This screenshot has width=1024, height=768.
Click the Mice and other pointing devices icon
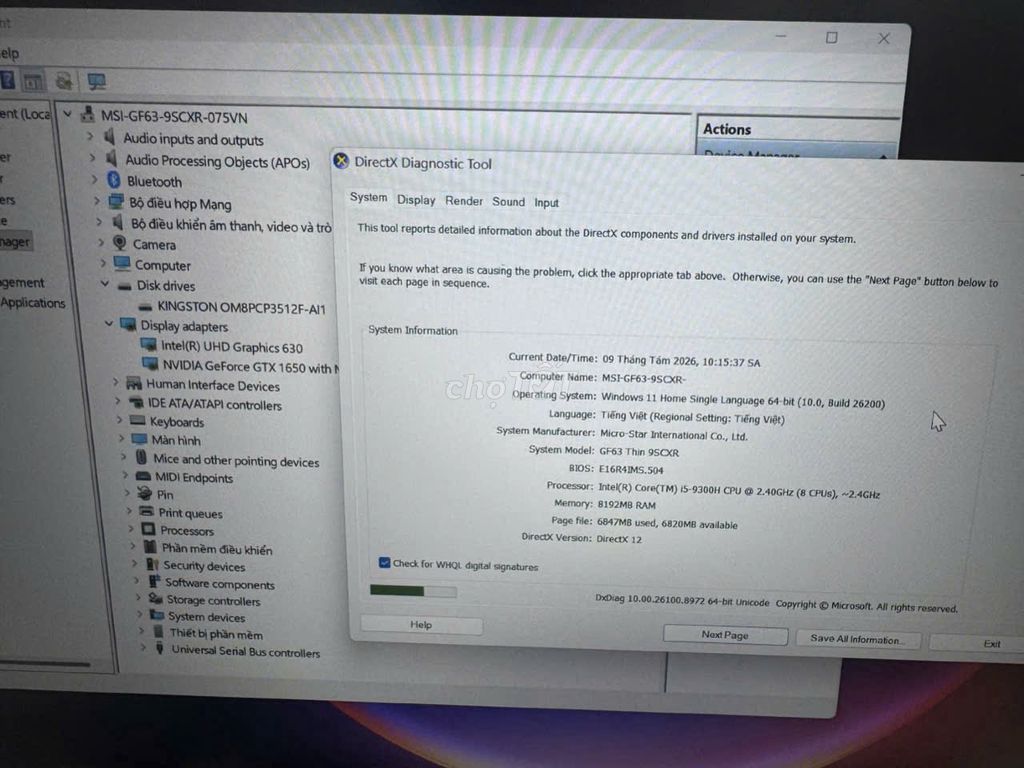point(141,457)
